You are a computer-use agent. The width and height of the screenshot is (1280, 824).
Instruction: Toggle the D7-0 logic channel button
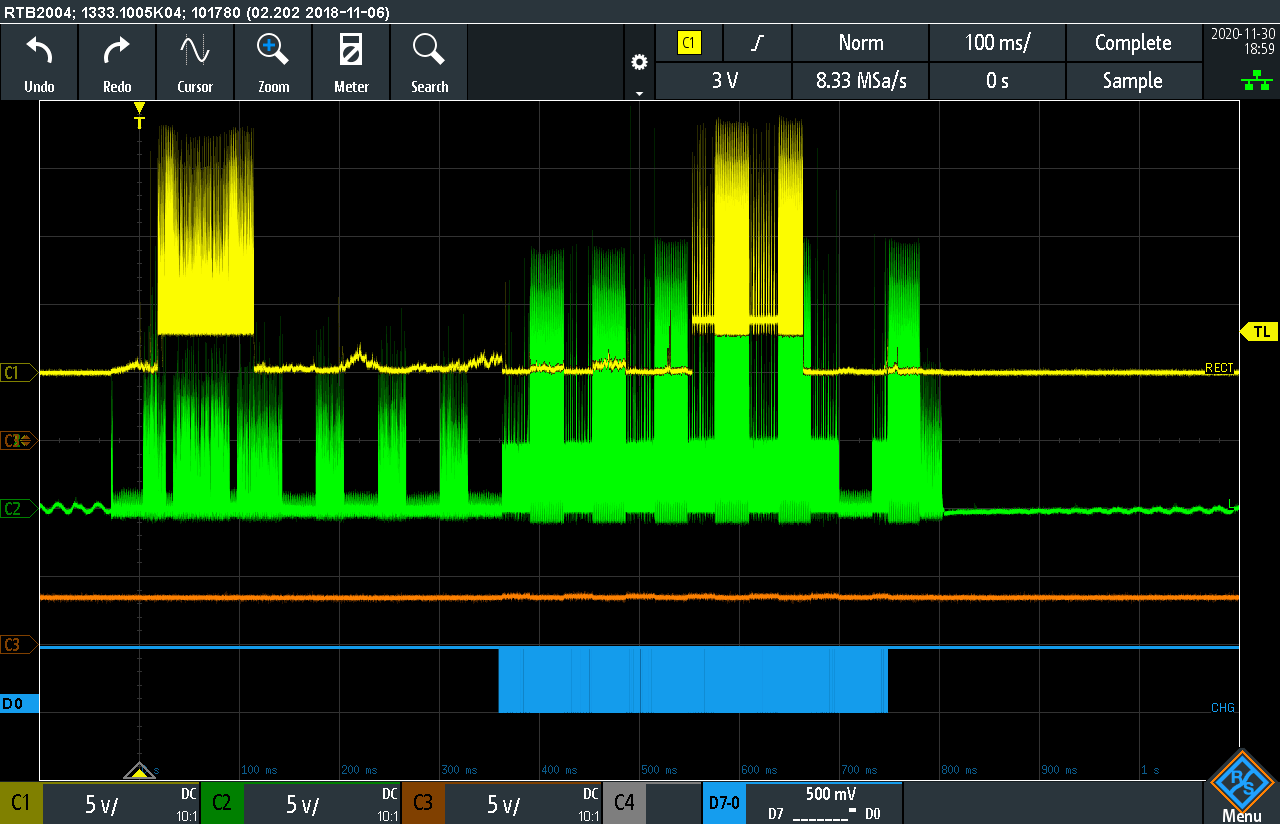click(724, 803)
